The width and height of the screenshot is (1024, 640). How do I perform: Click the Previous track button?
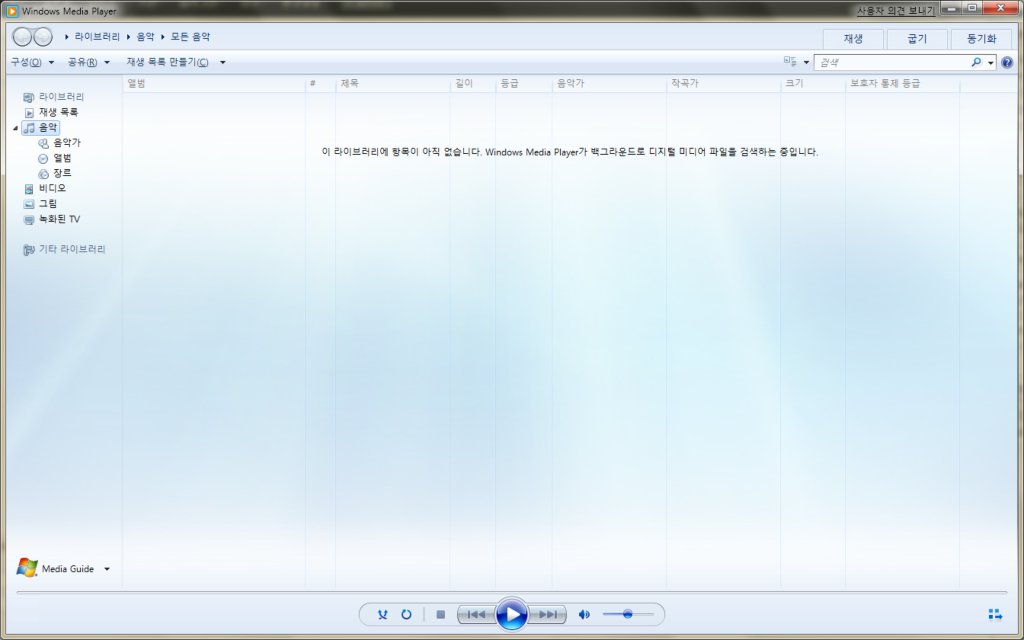[x=475, y=615]
